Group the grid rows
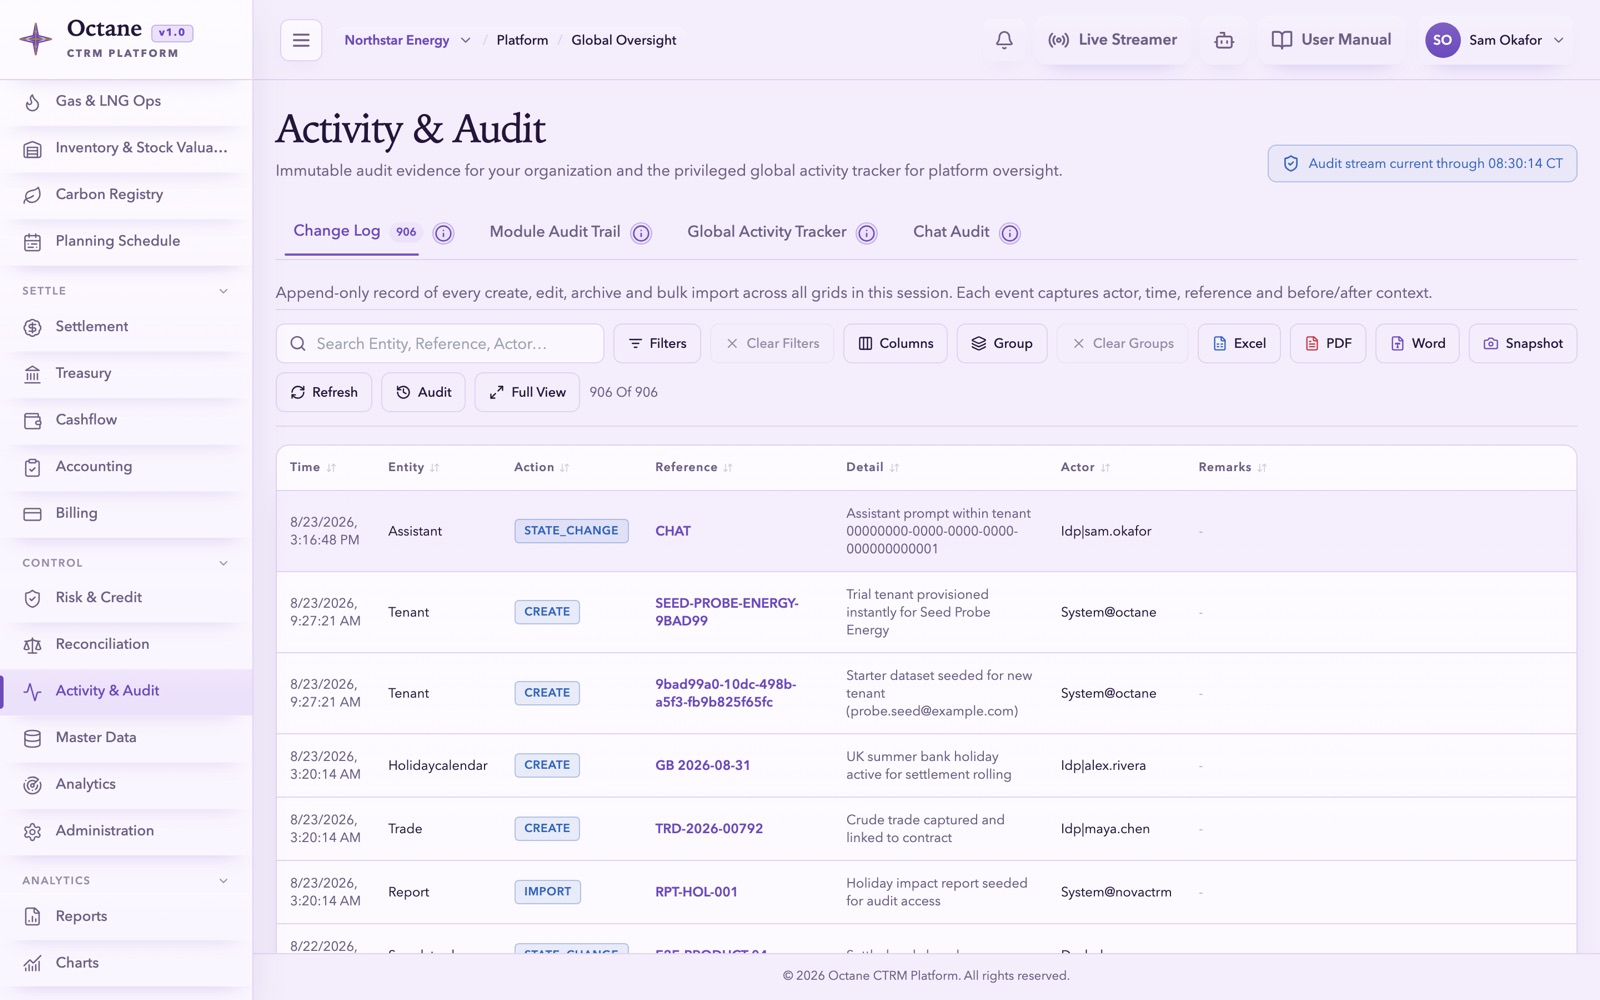The image size is (1600, 1000). pos(1002,343)
